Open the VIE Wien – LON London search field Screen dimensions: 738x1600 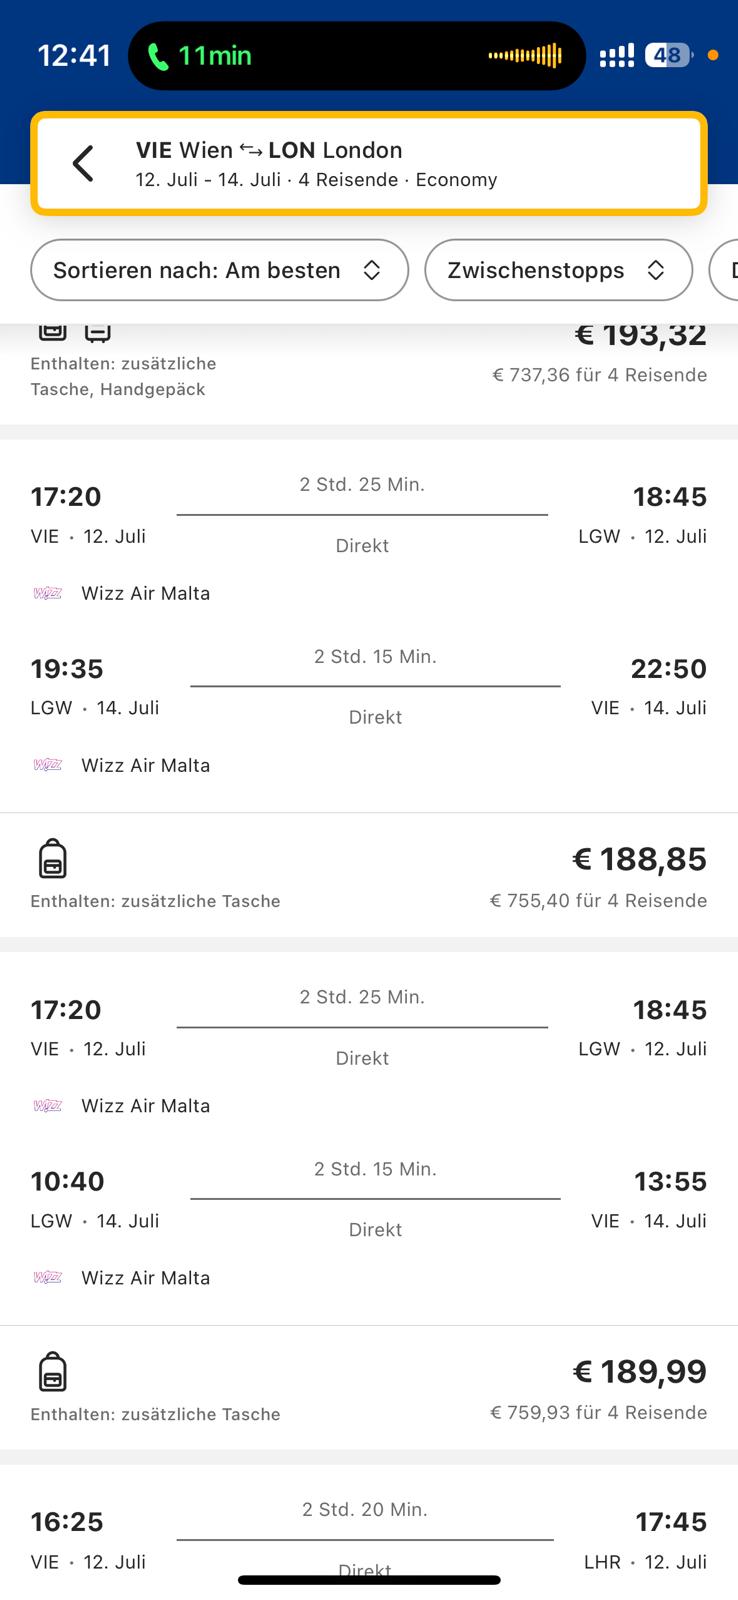coord(369,163)
